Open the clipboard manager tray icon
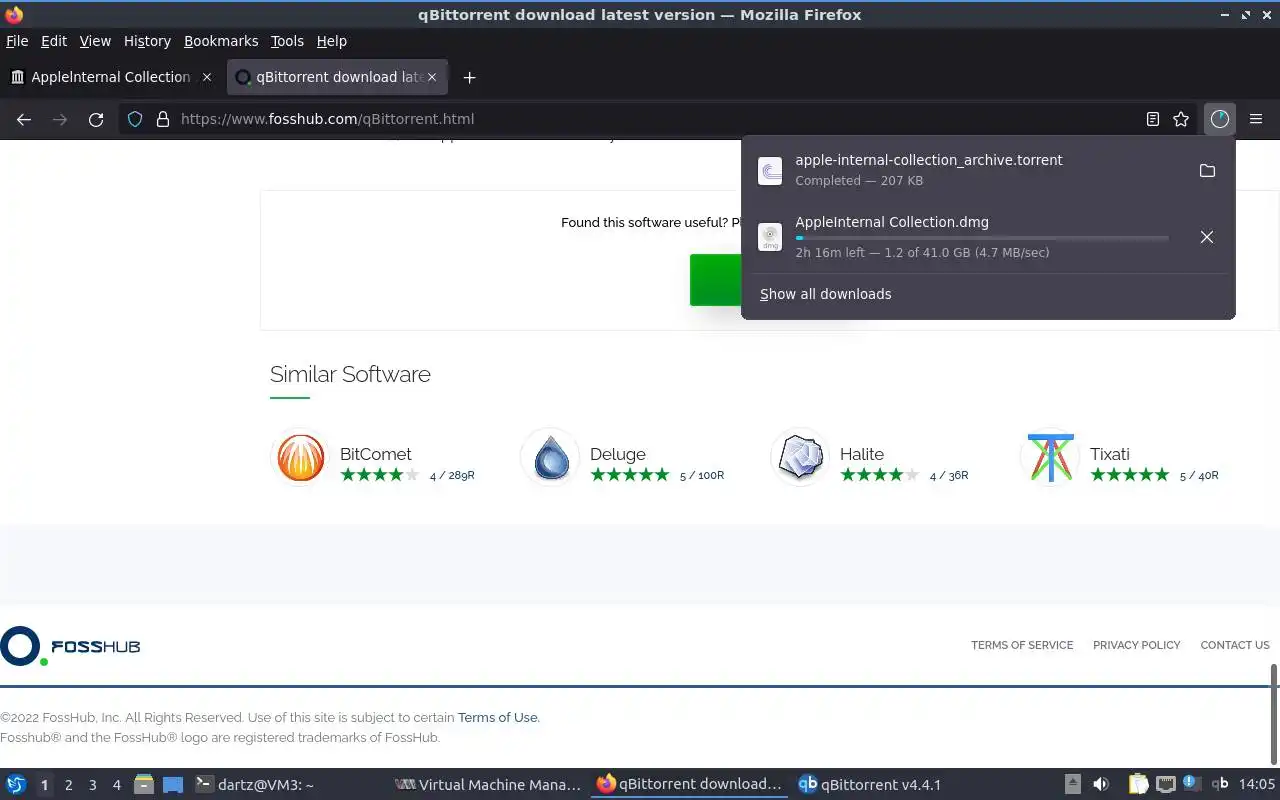The width and height of the screenshot is (1280, 800). click(1138, 785)
